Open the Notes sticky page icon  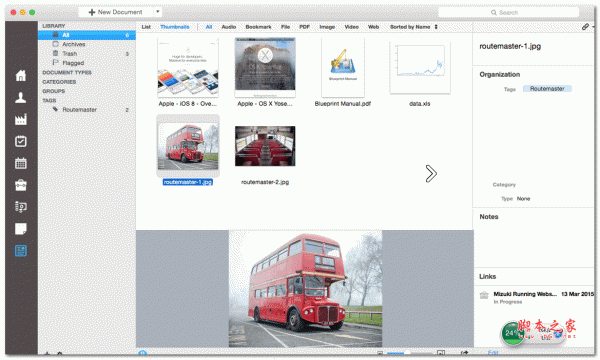tap(21, 229)
